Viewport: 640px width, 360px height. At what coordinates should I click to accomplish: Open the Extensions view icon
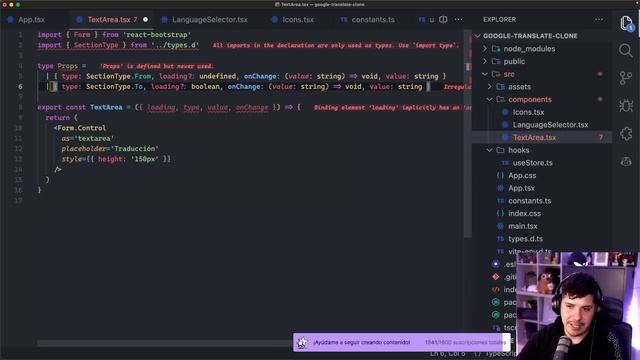(x=625, y=133)
